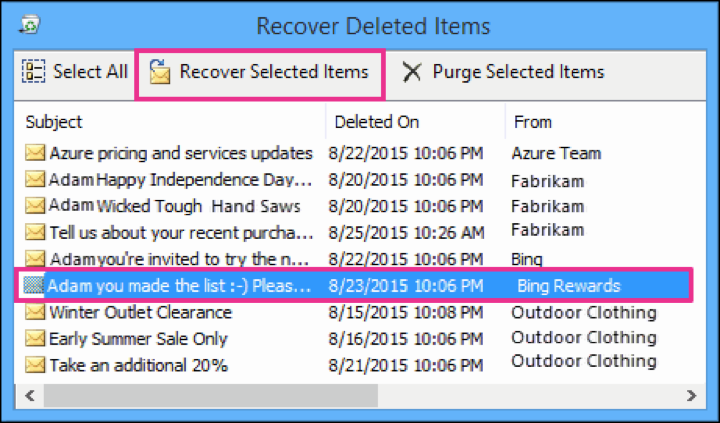
Task: Click the Purge Selected Items X icon
Action: pos(411,72)
